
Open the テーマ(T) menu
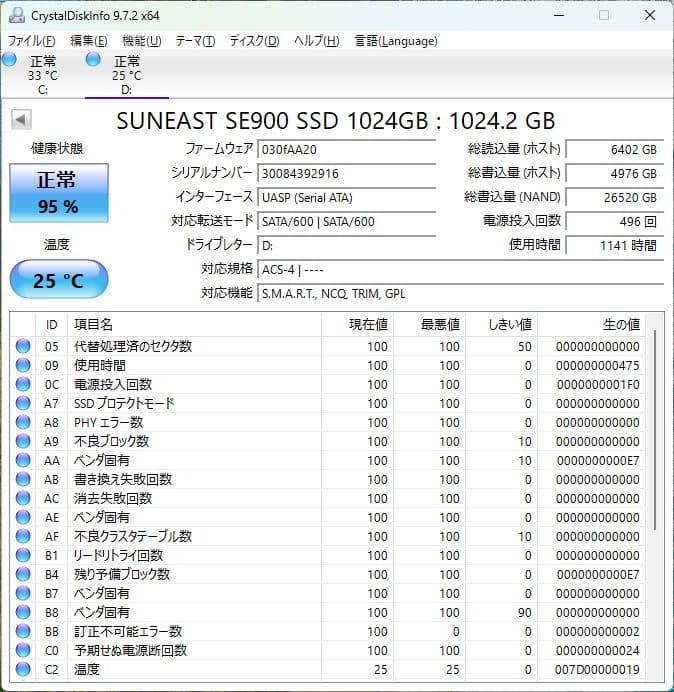pos(195,41)
